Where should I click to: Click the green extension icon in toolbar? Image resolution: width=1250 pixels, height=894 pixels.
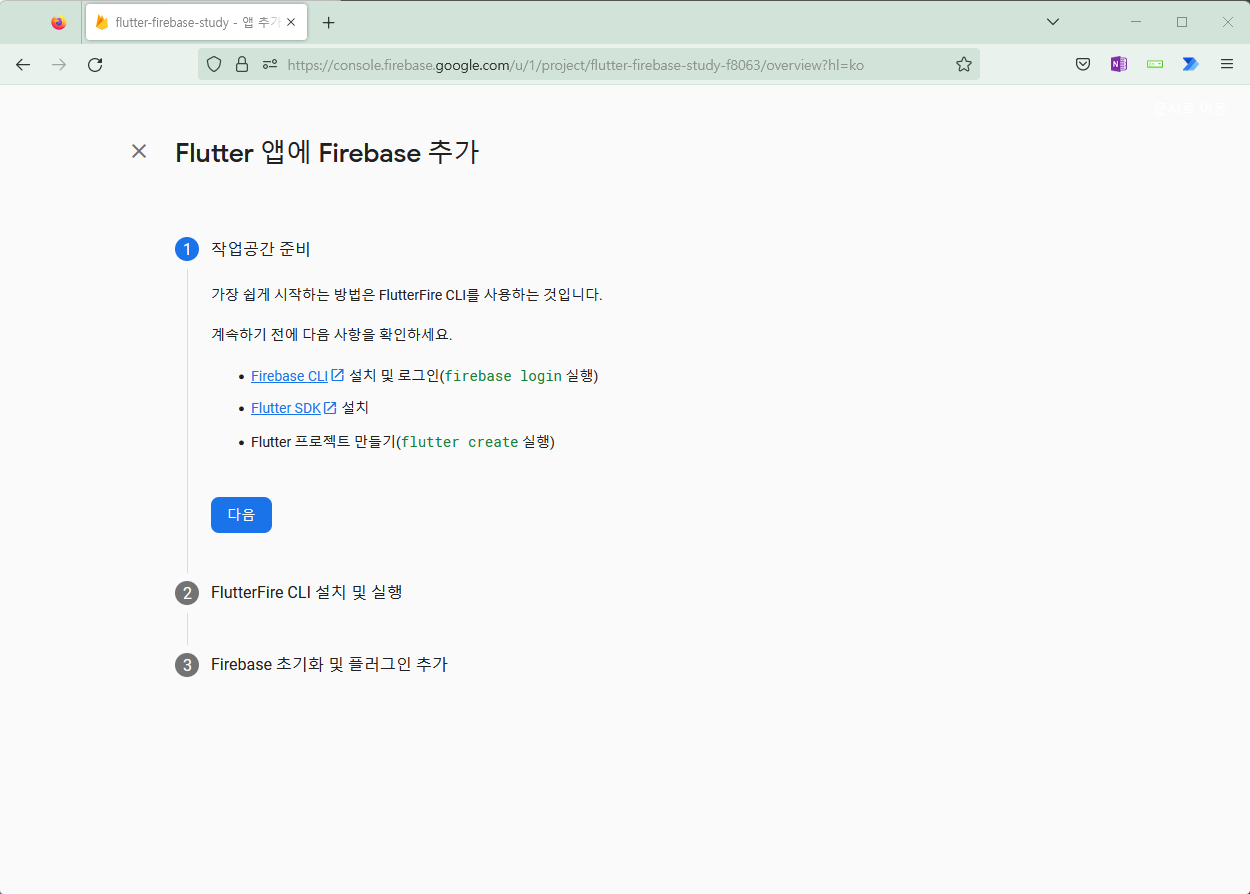1155,64
